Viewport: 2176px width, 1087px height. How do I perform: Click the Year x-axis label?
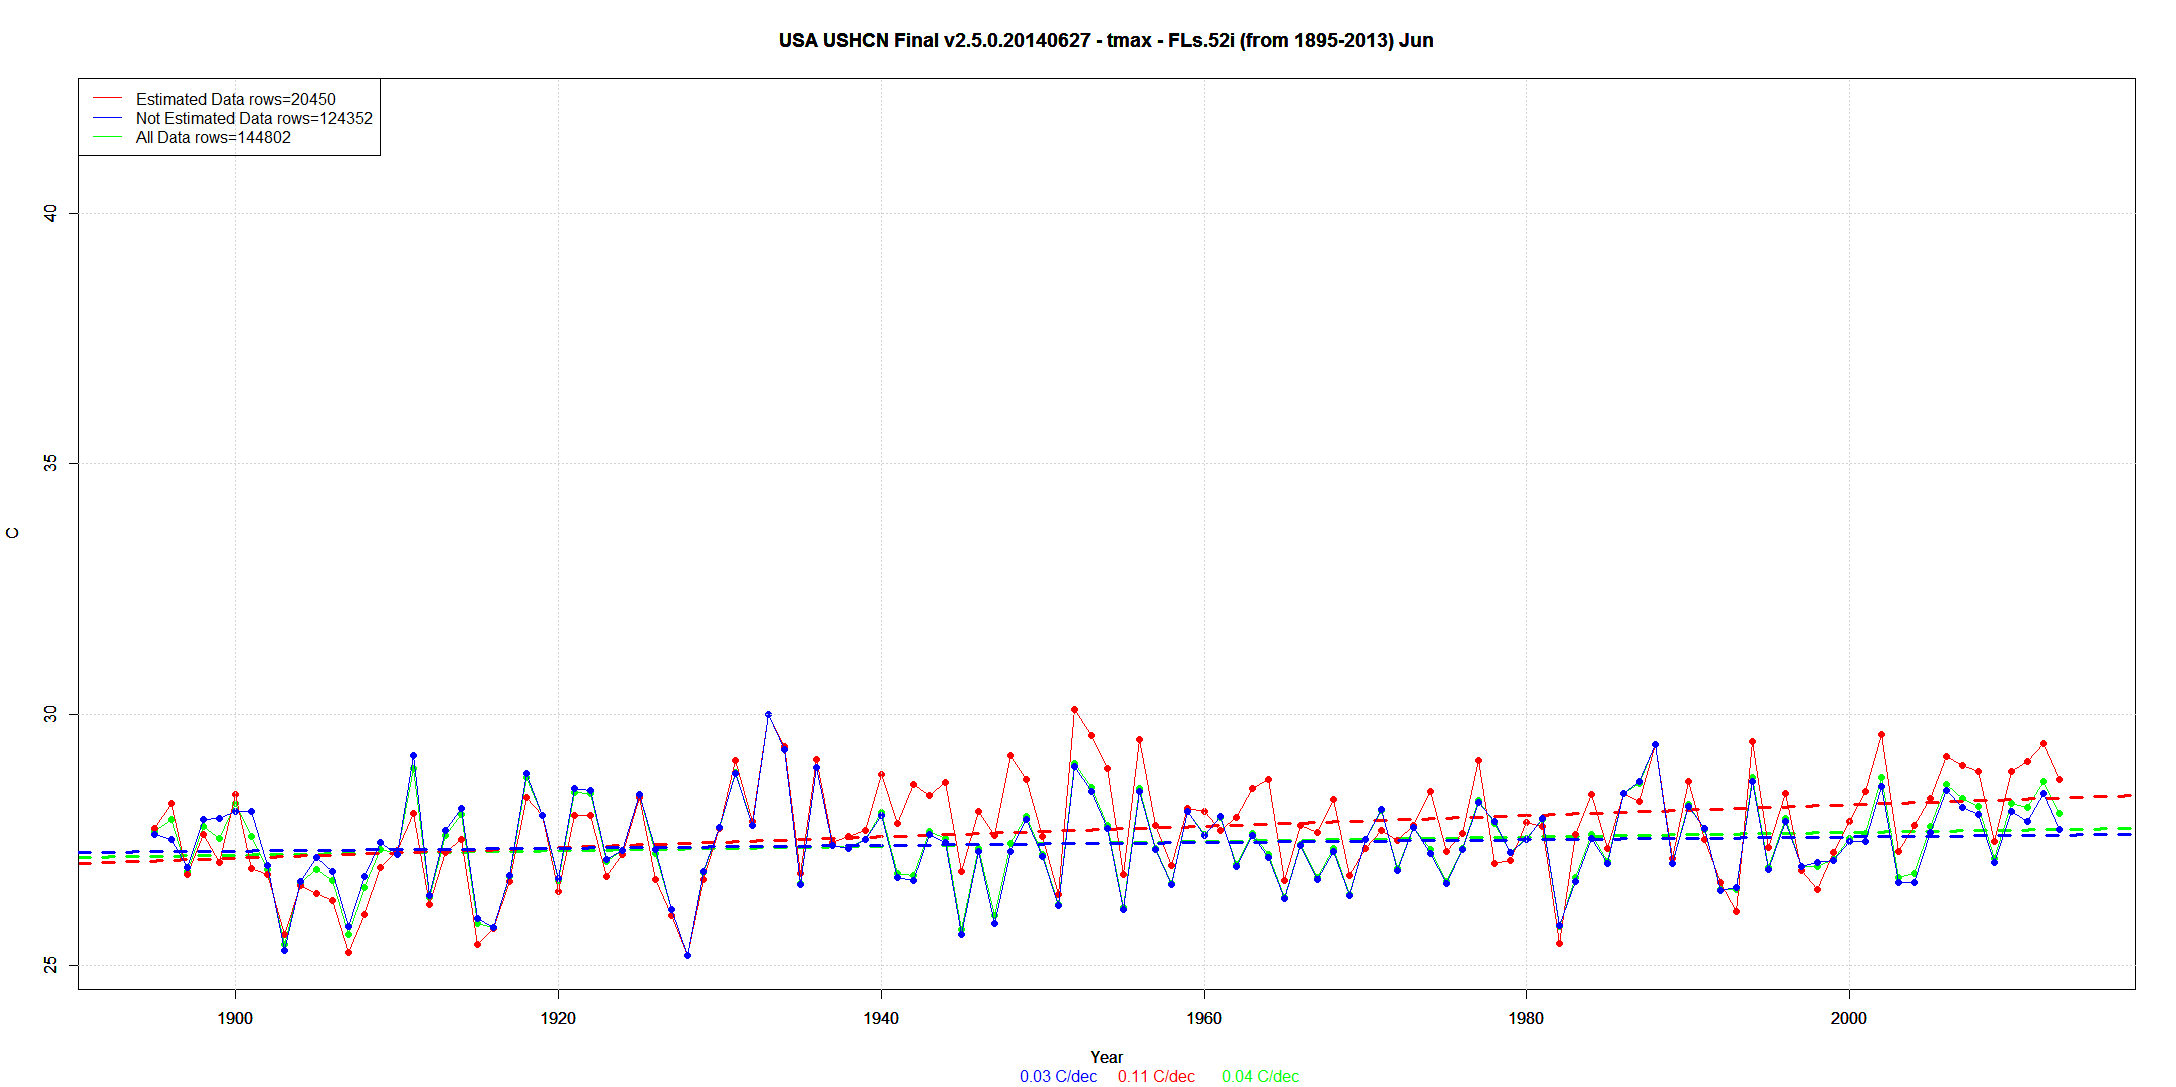coord(1106,1057)
